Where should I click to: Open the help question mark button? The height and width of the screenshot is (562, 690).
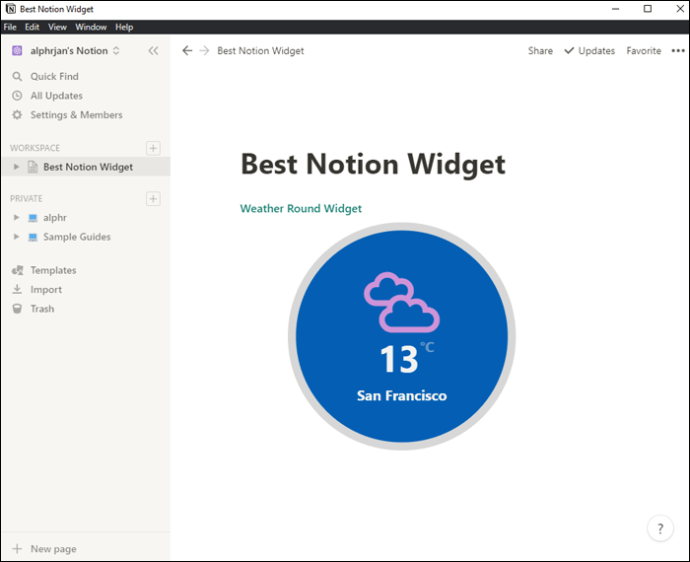[x=660, y=528]
